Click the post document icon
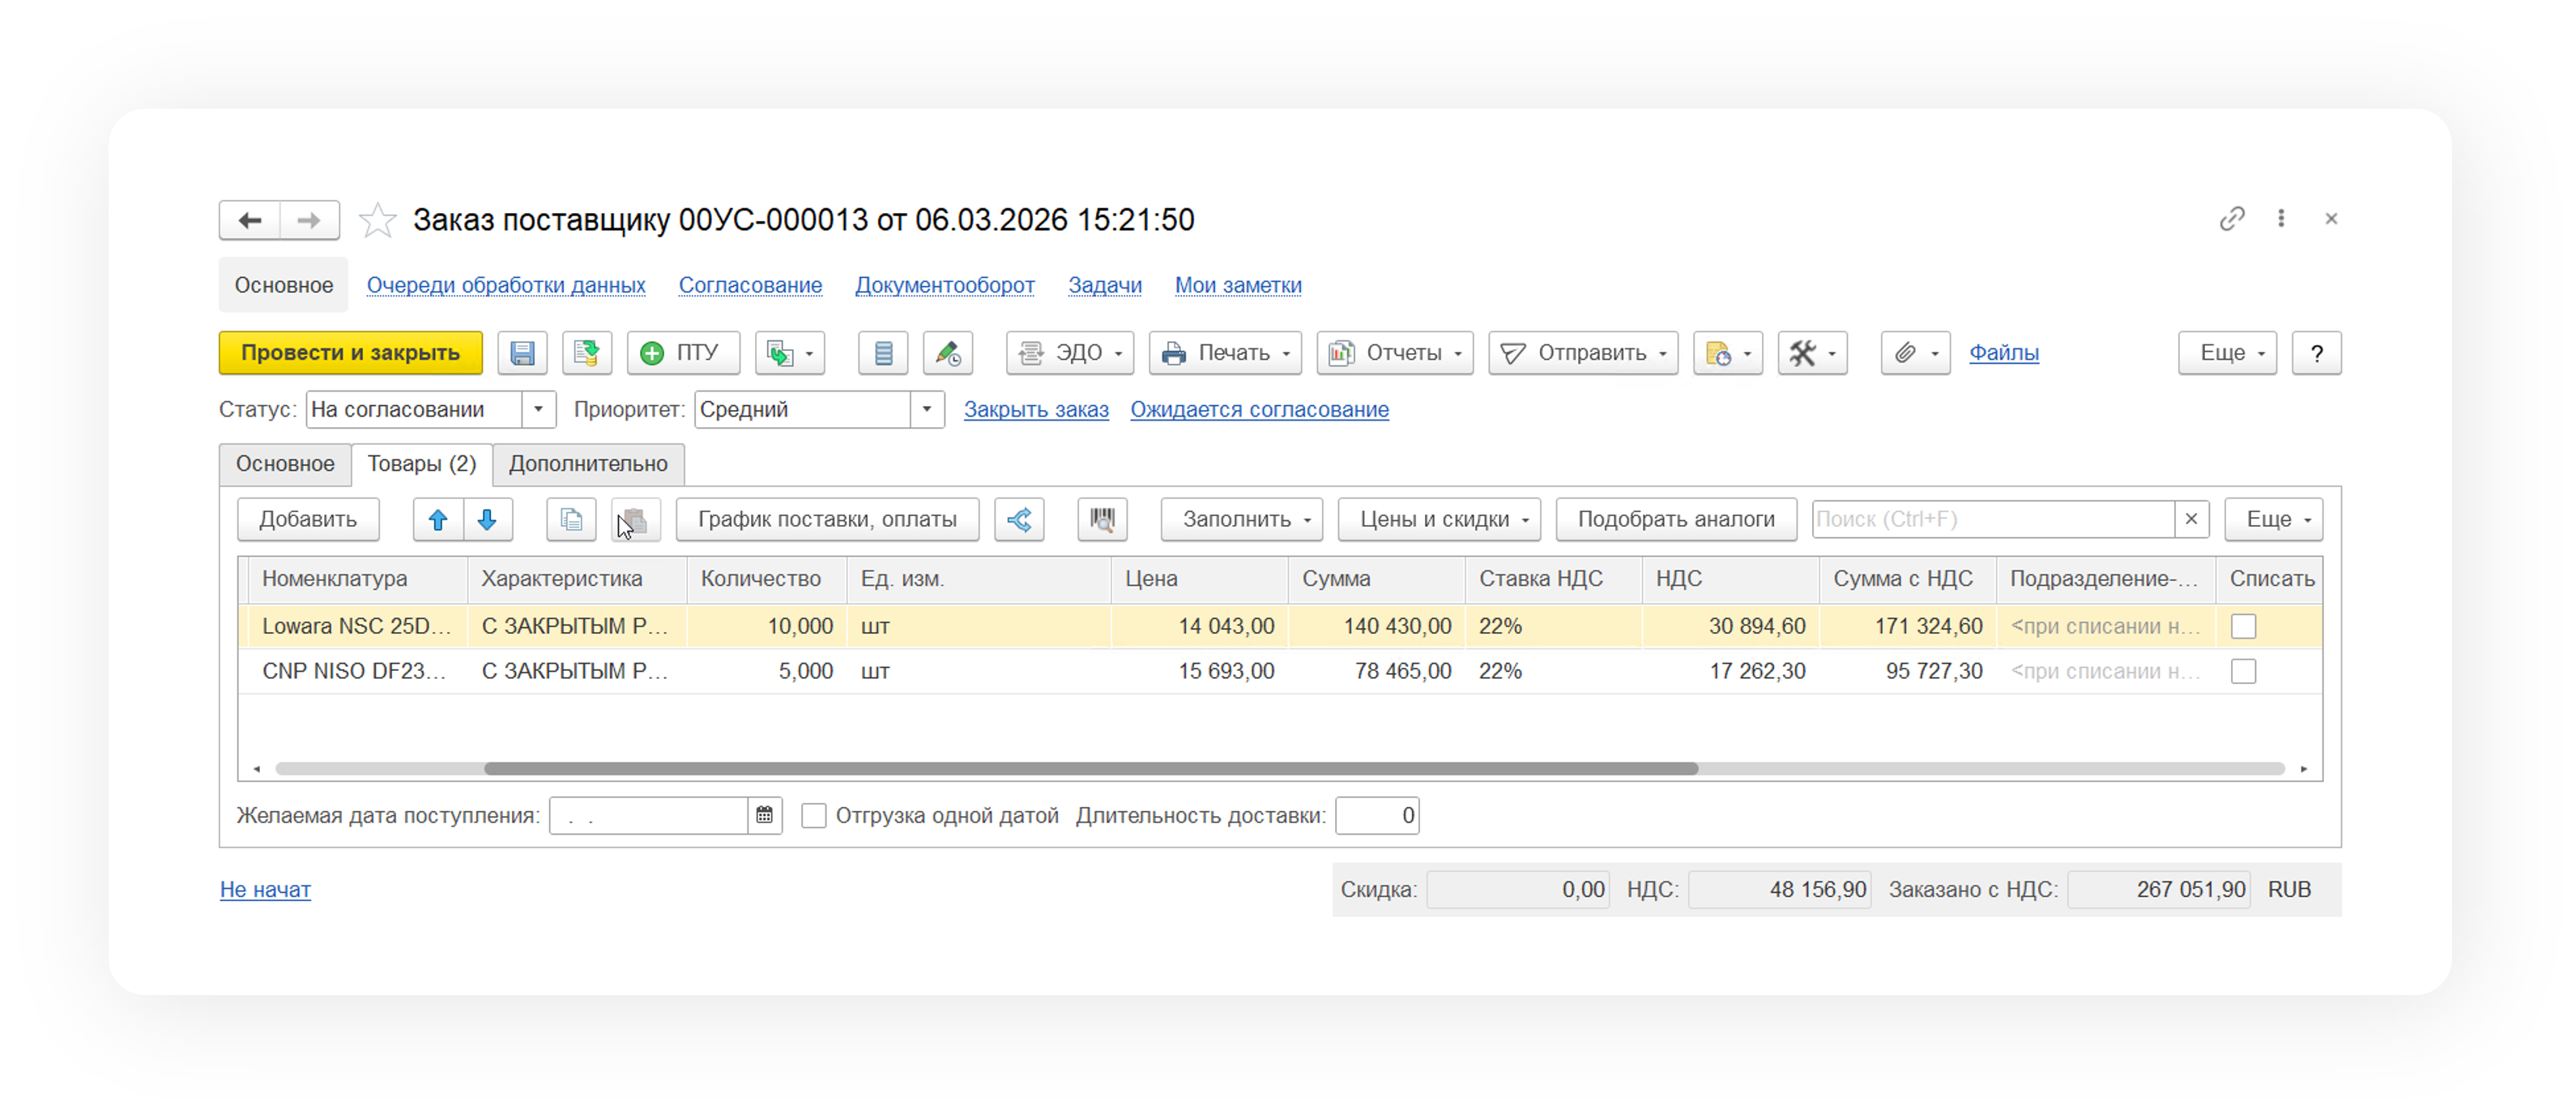This screenshot has height=1119, width=2576. [587, 353]
